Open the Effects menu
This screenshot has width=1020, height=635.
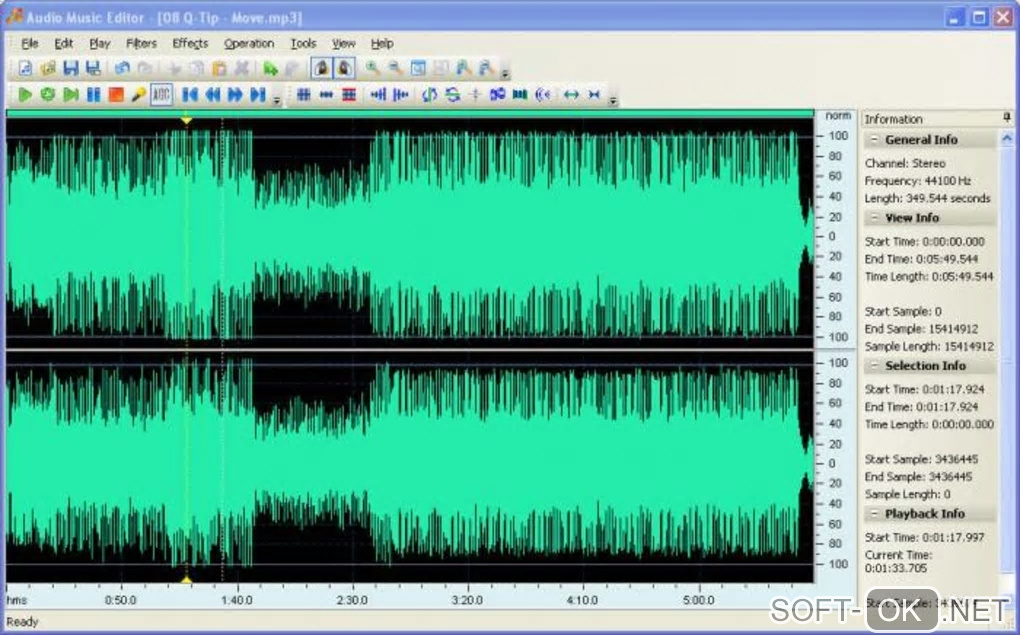[x=190, y=44]
